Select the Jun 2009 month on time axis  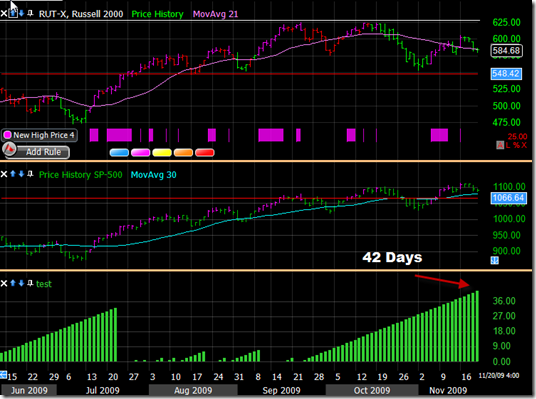pyautogui.click(x=29, y=390)
